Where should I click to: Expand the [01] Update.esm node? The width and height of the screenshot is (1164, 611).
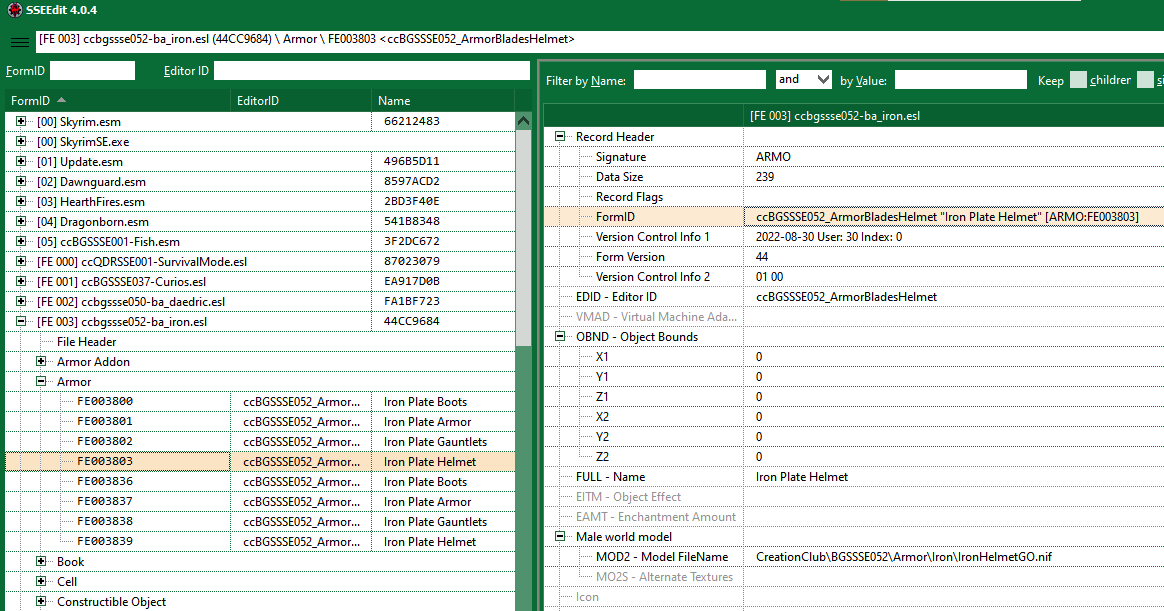[x=21, y=161]
